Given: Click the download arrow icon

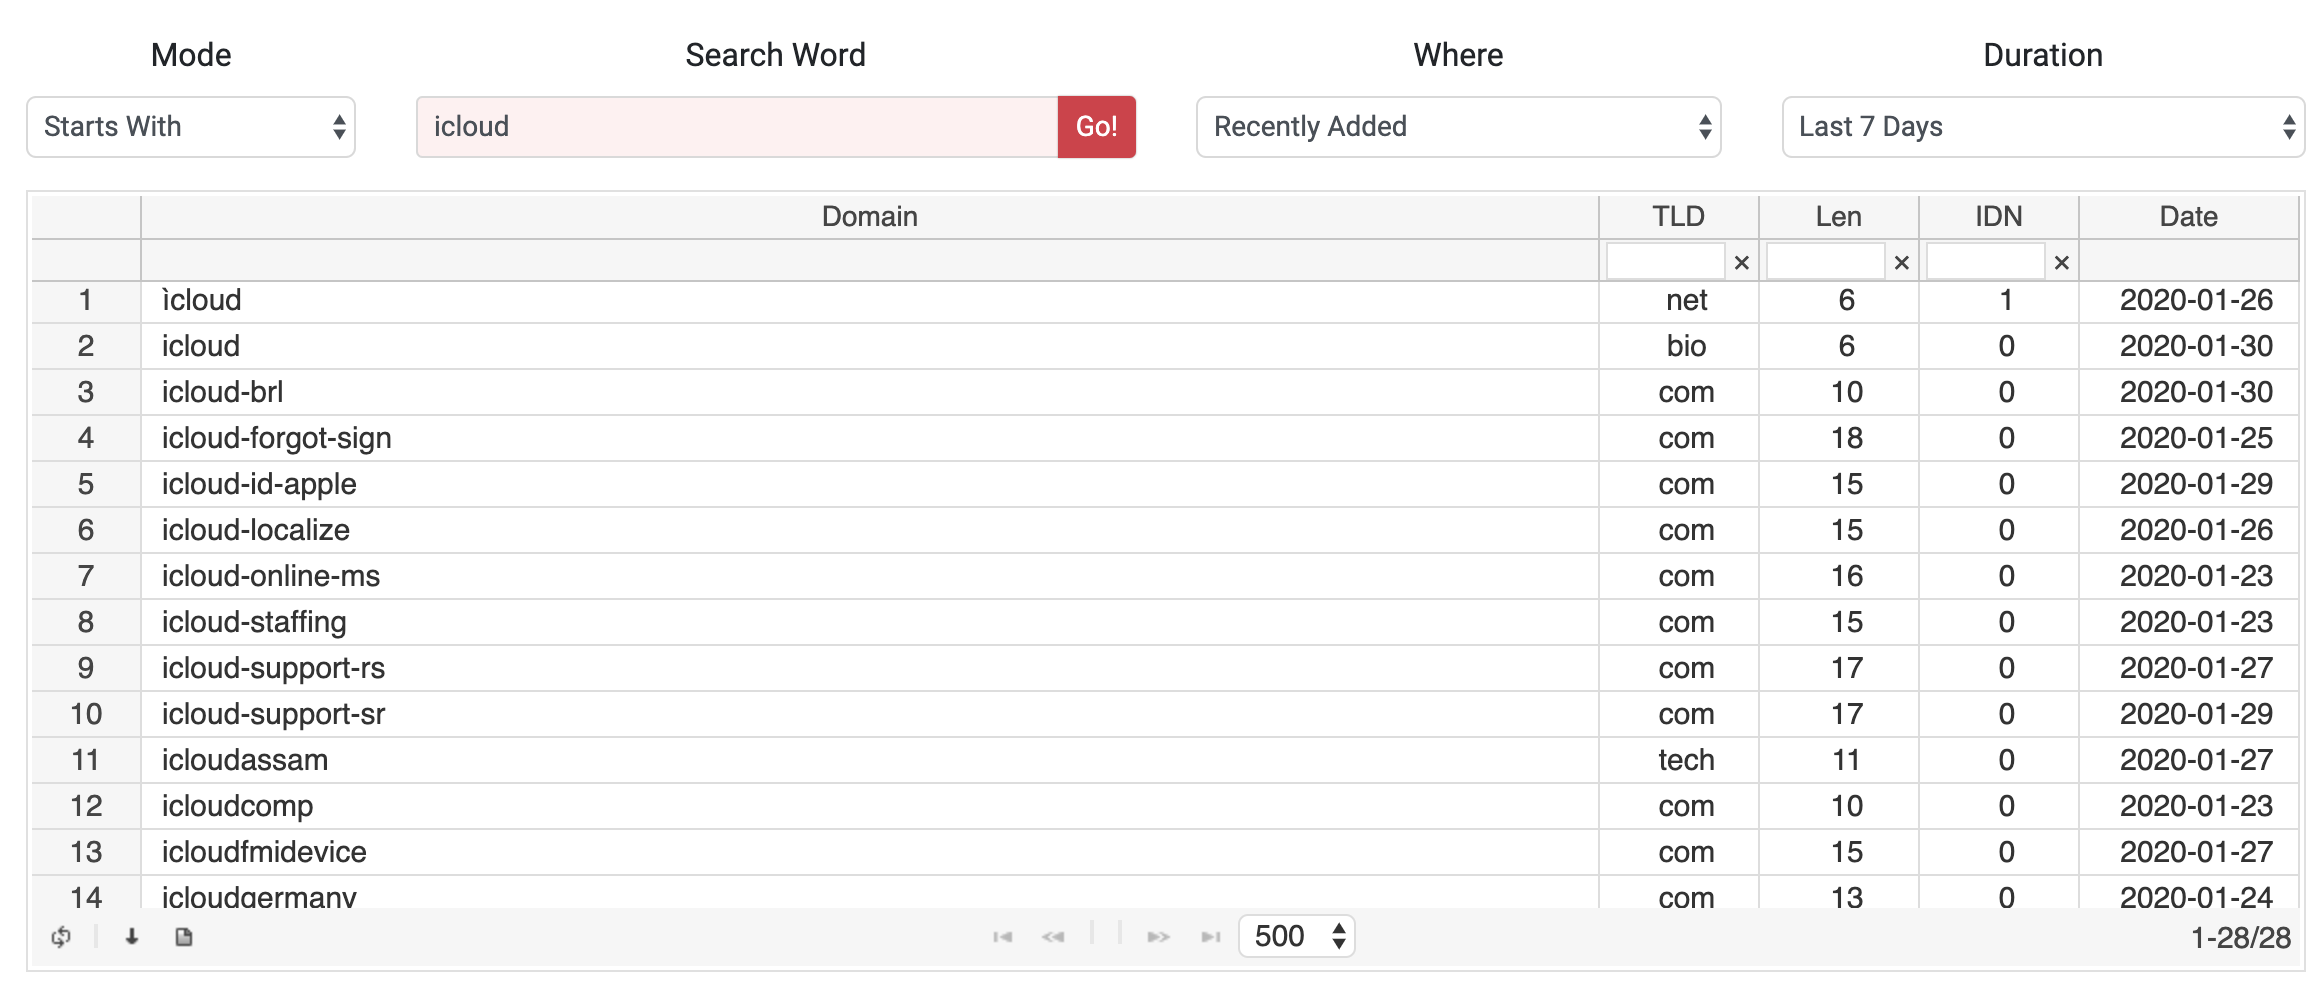Looking at the screenshot, I should [x=132, y=937].
